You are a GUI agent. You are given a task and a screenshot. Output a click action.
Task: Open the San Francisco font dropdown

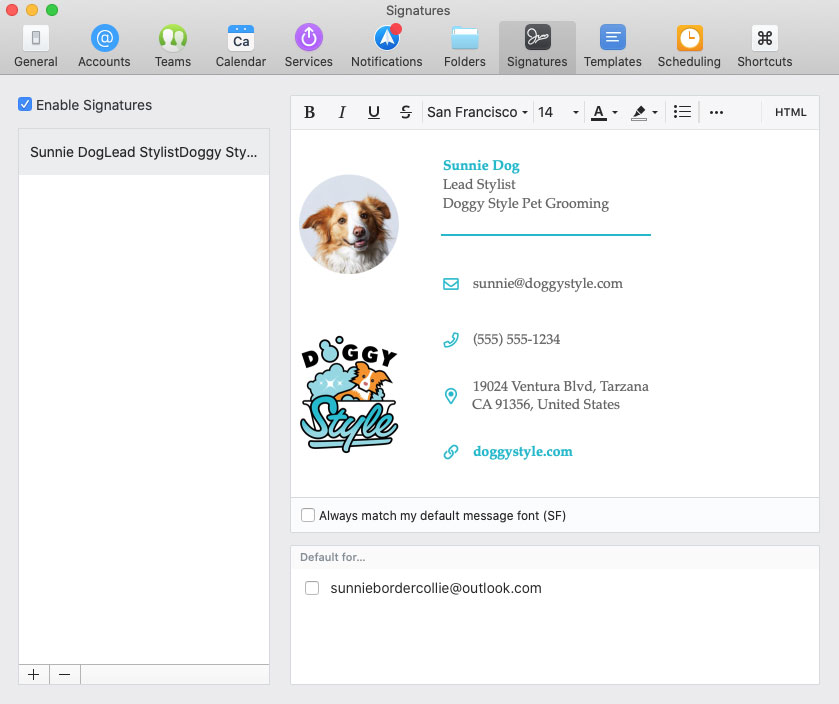tap(477, 112)
